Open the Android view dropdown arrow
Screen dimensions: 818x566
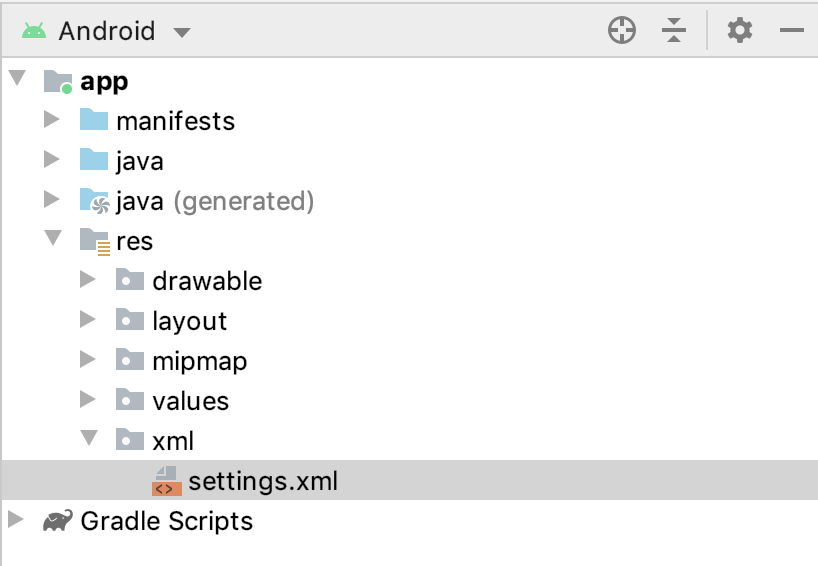tap(182, 33)
